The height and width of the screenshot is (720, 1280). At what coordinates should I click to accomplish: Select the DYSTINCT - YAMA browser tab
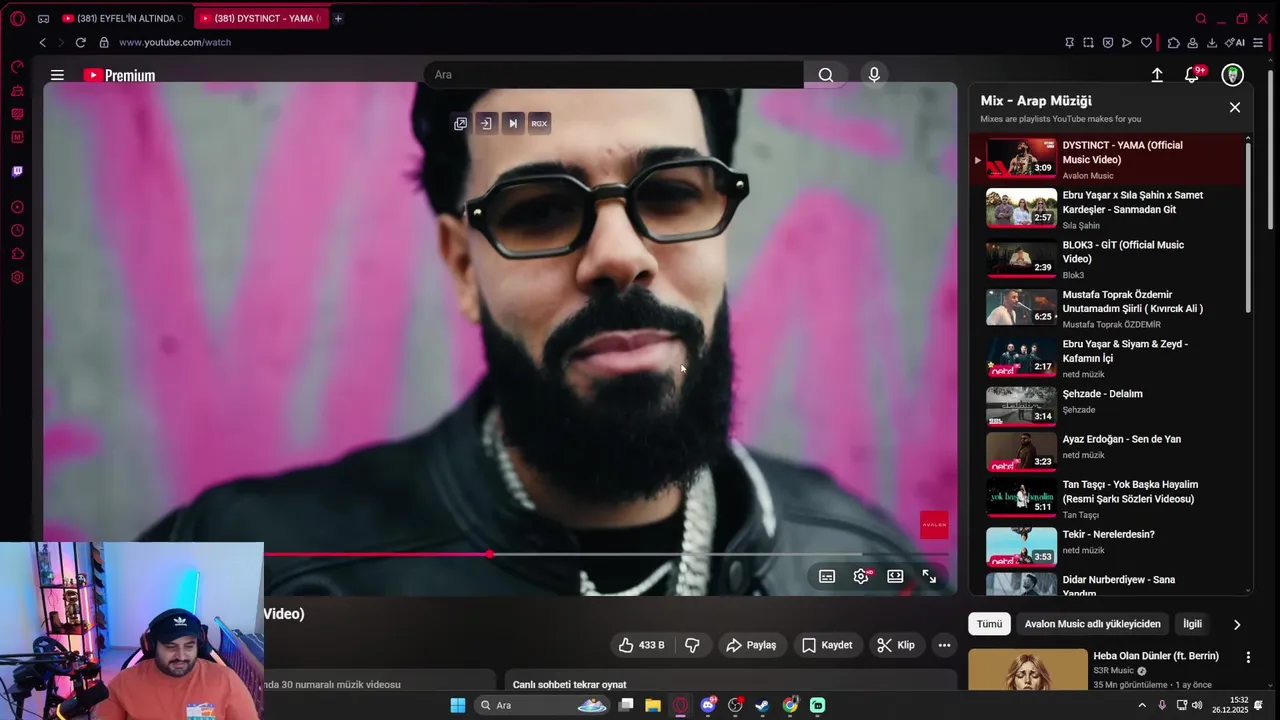261,18
